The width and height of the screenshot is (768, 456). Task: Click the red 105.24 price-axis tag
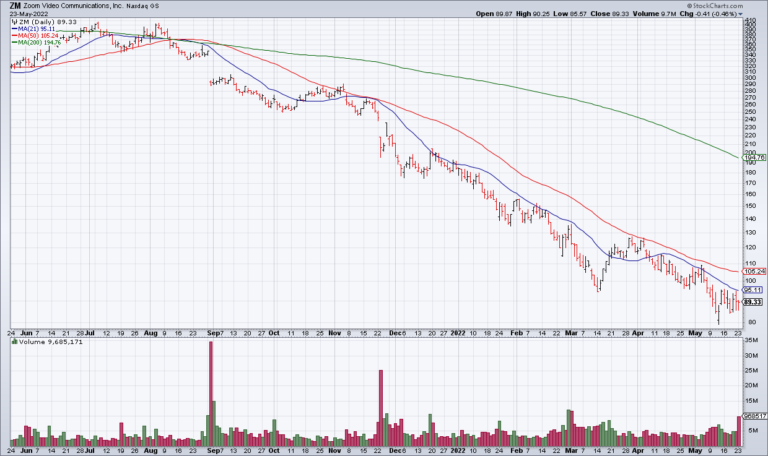point(754,271)
